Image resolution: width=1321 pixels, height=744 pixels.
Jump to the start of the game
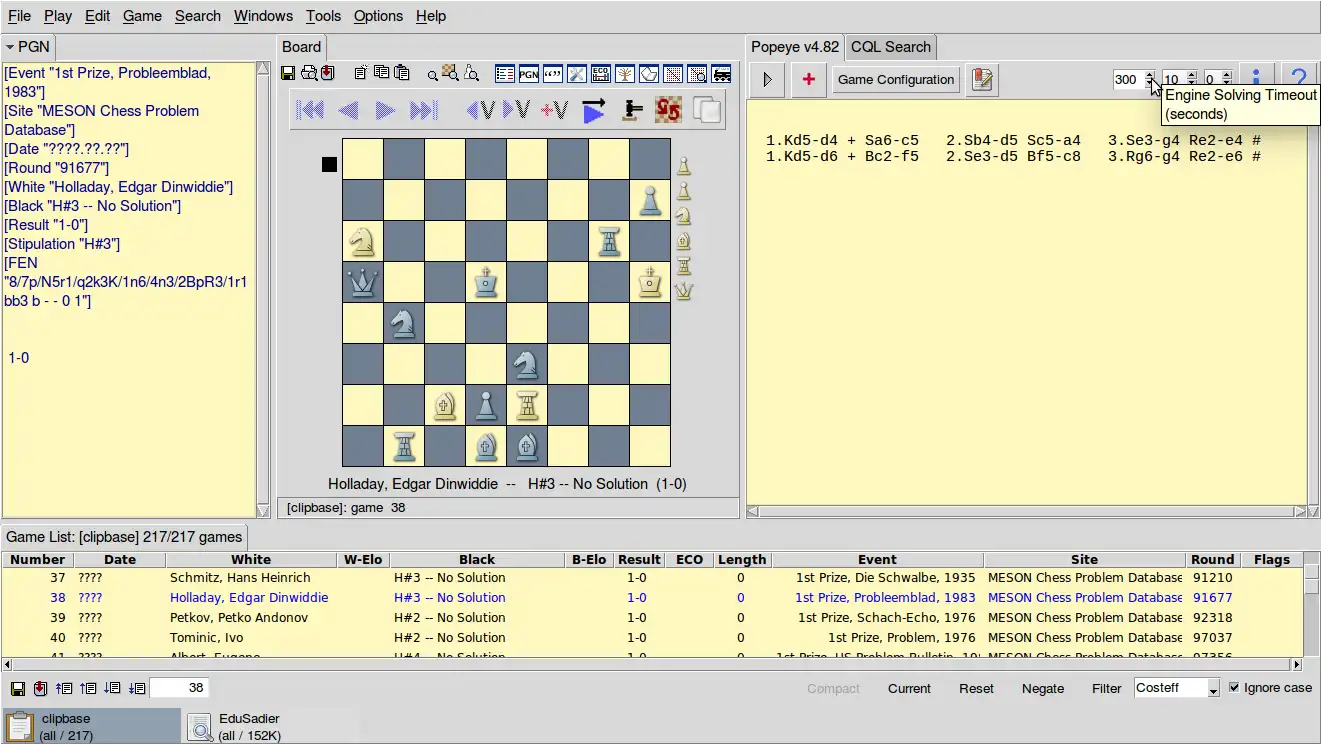[311, 110]
